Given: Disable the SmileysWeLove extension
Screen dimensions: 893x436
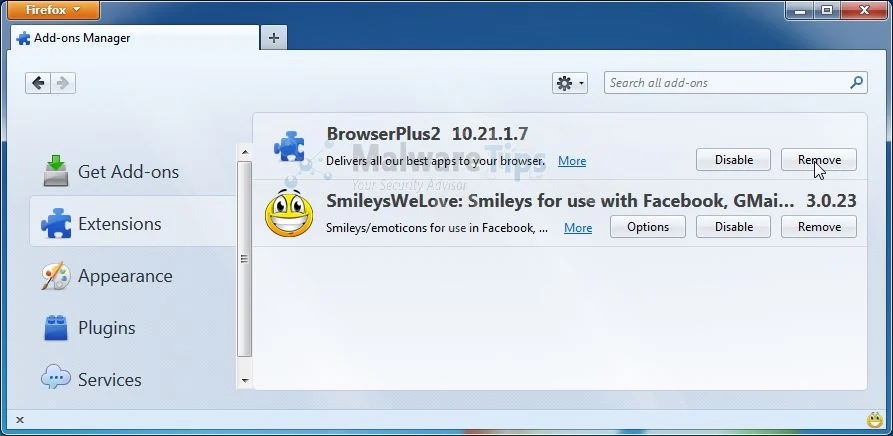Looking at the screenshot, I should [734, 227].
